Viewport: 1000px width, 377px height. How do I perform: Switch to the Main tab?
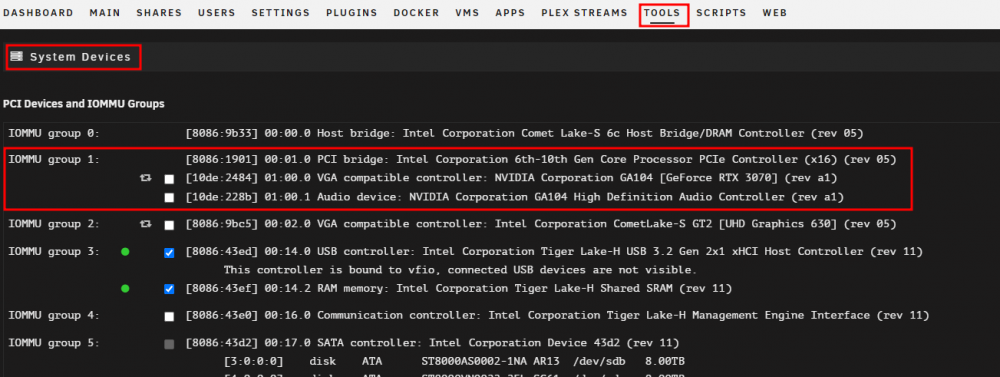pyautogui.click(x=105, y=13)
